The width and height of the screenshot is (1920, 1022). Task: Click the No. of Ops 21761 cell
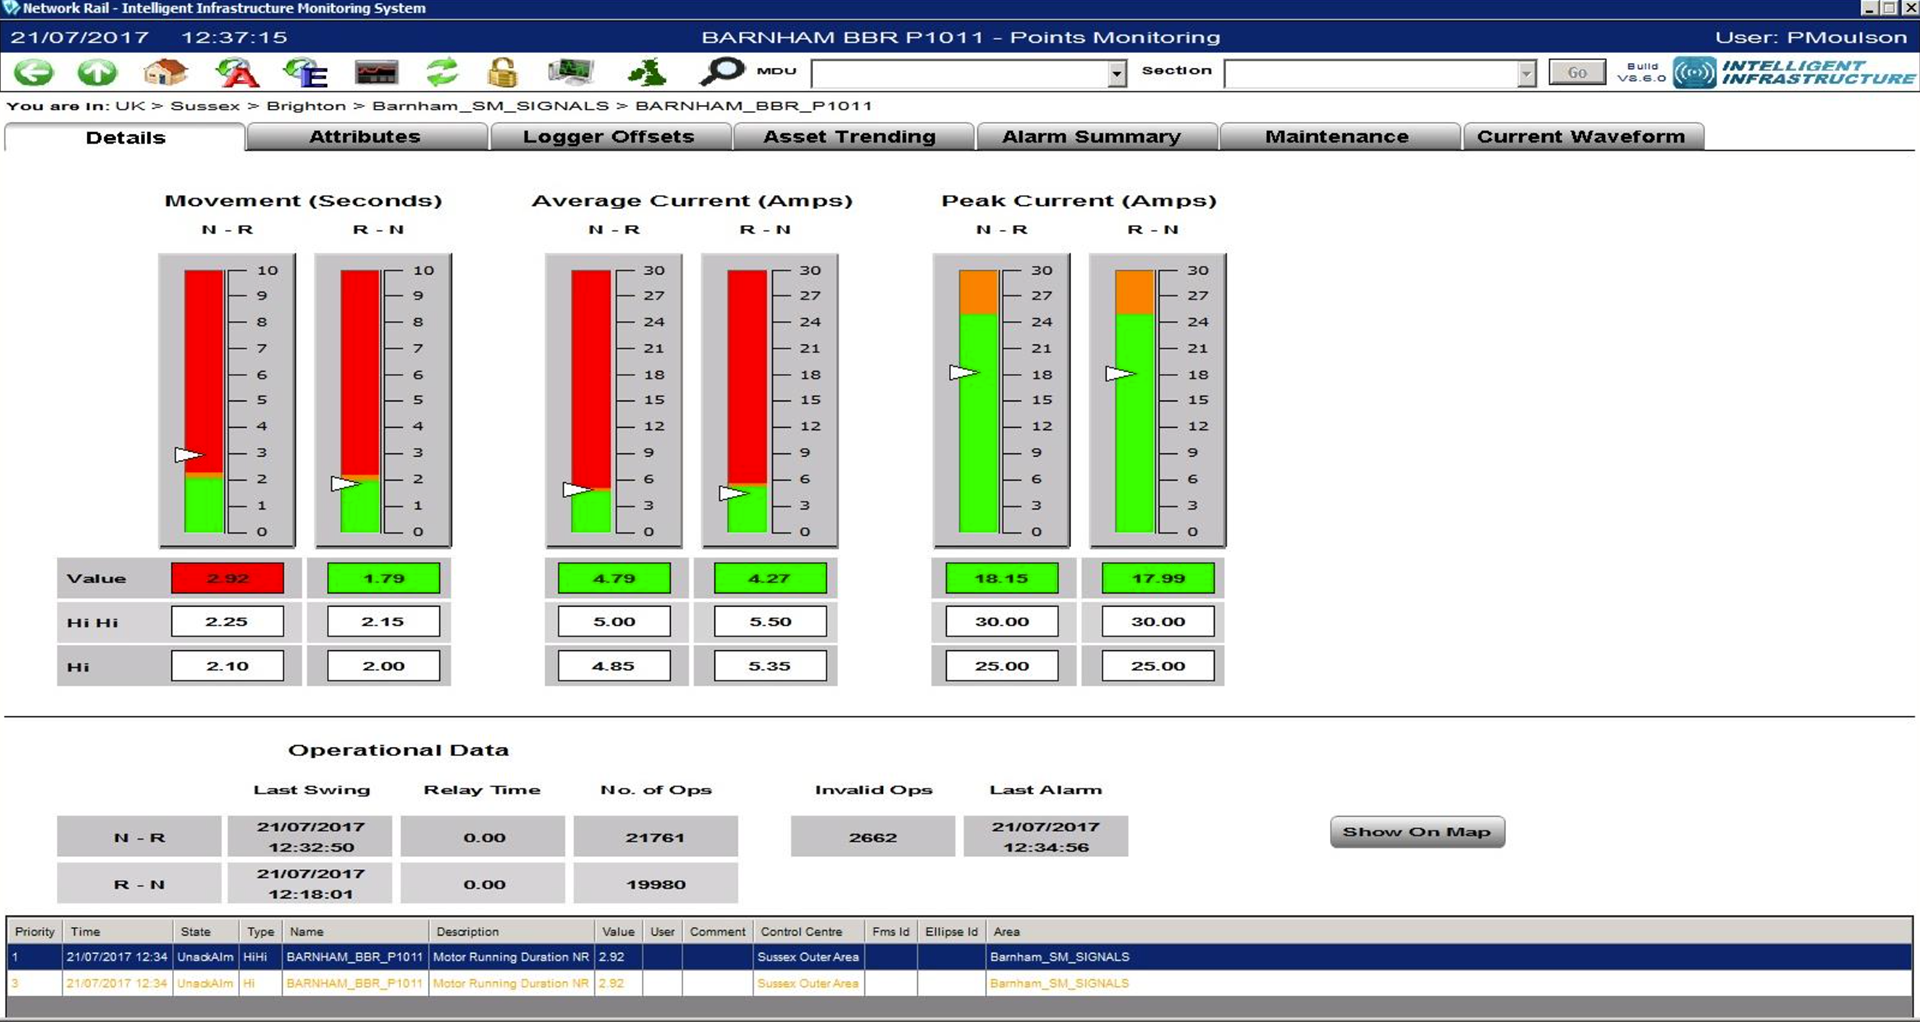pyautogui.click(x=656, y=837)
